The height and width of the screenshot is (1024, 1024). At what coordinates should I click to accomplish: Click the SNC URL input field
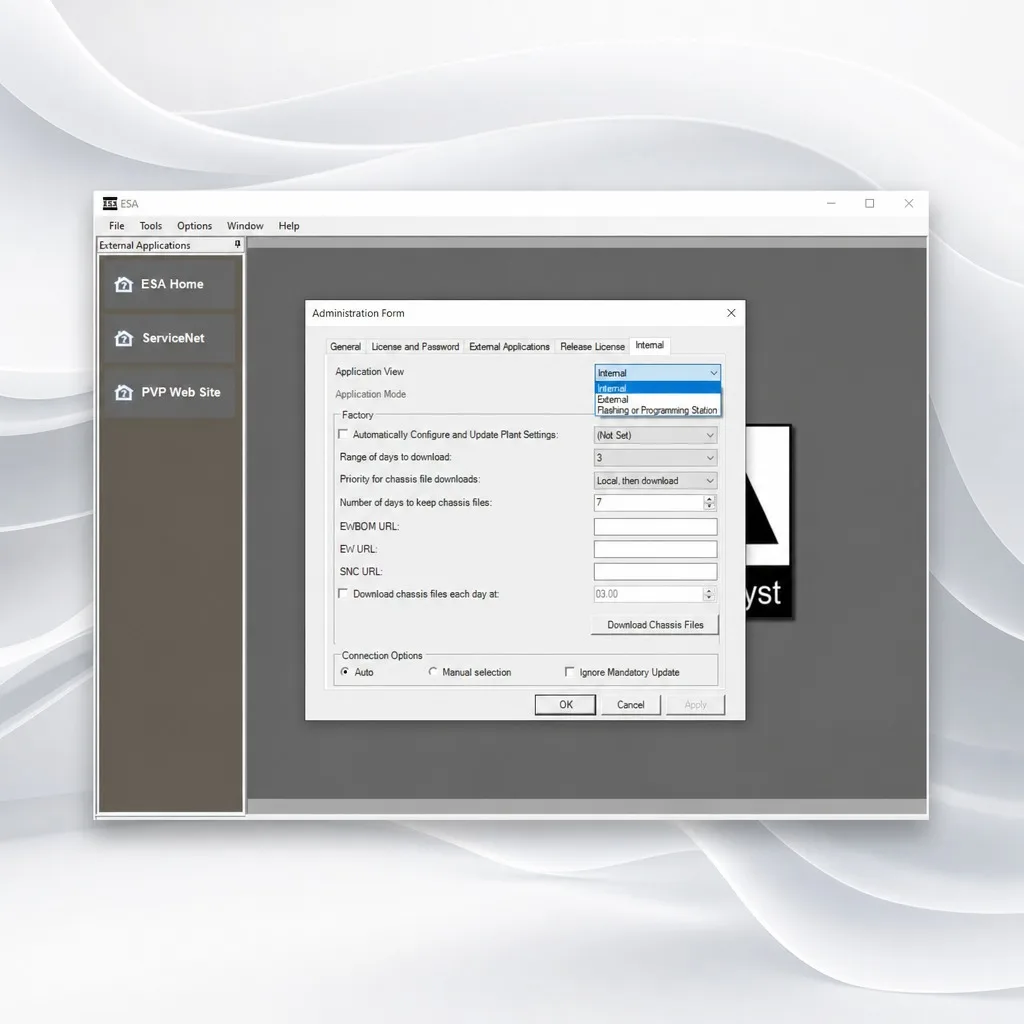(655, 572)
